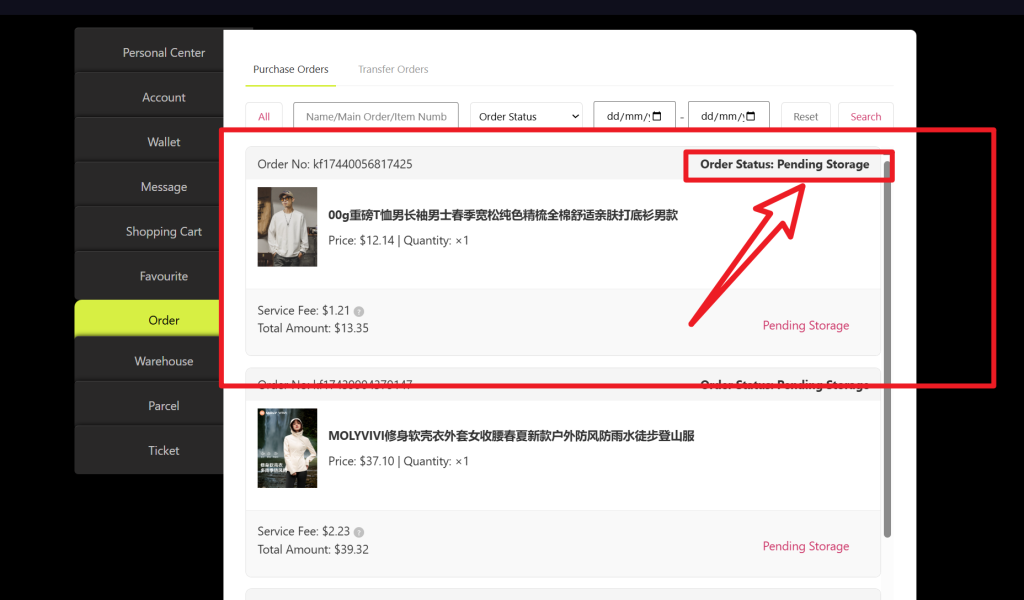This screenshot has height=600, width=1024.
Task: Open the end date calendar picker icon
Action: pyautogui.click(x=751, y=116)
